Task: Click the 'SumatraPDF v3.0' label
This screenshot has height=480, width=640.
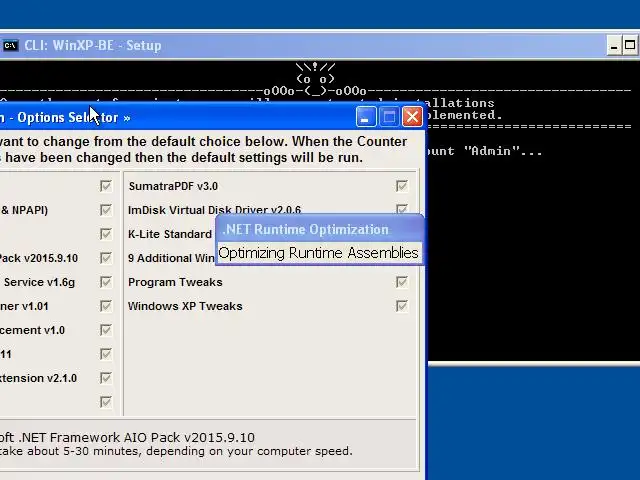Action: click(173, 186)
